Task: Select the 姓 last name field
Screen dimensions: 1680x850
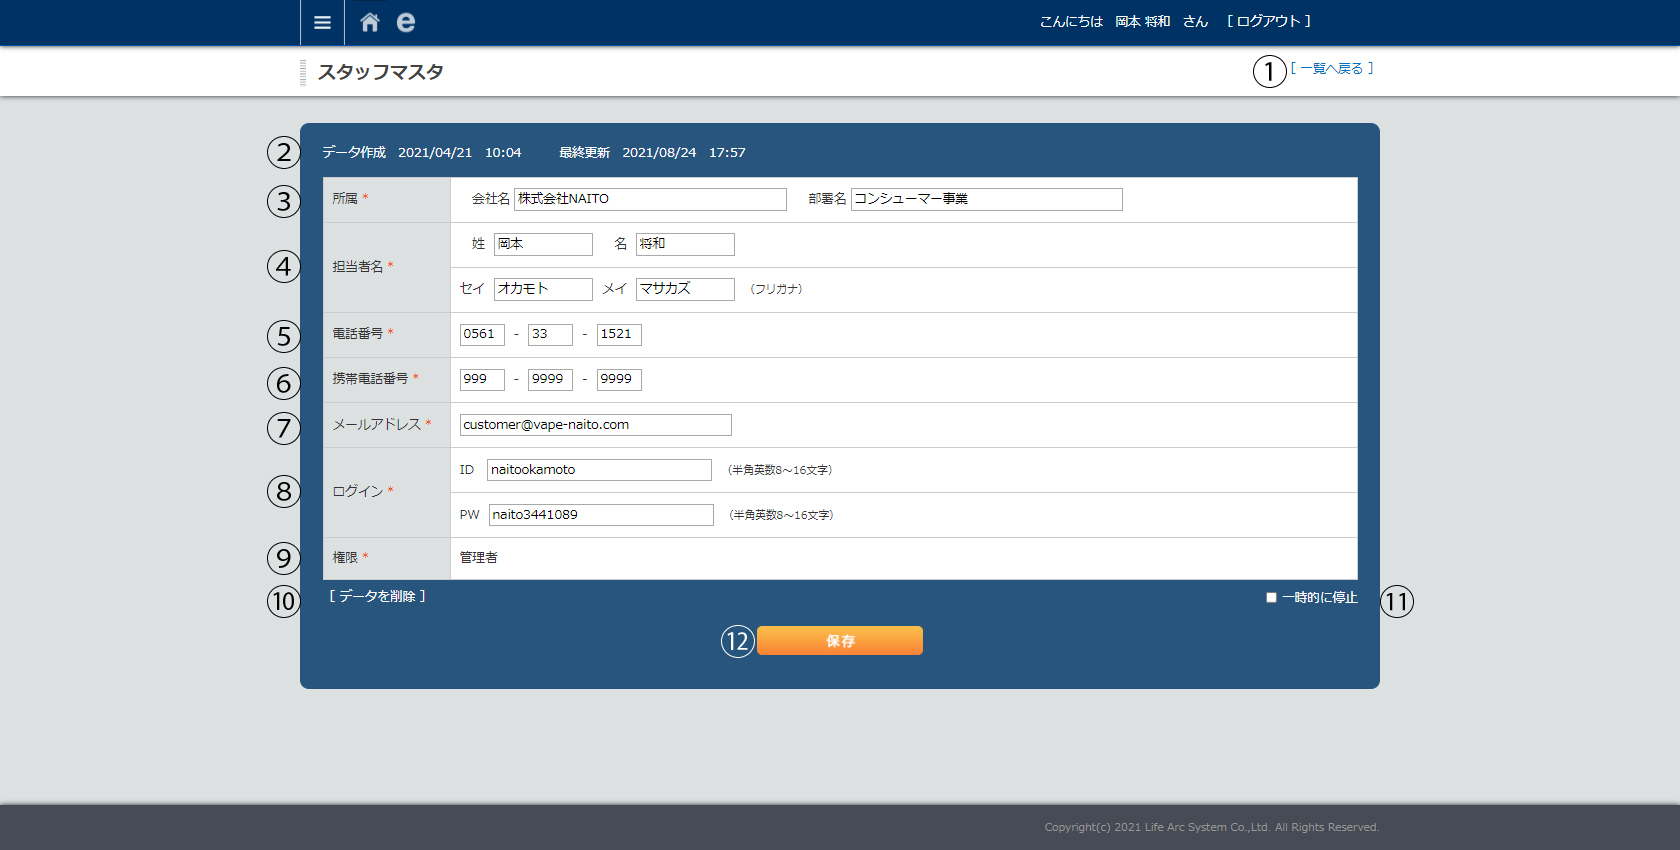Action: click(543, 244)
